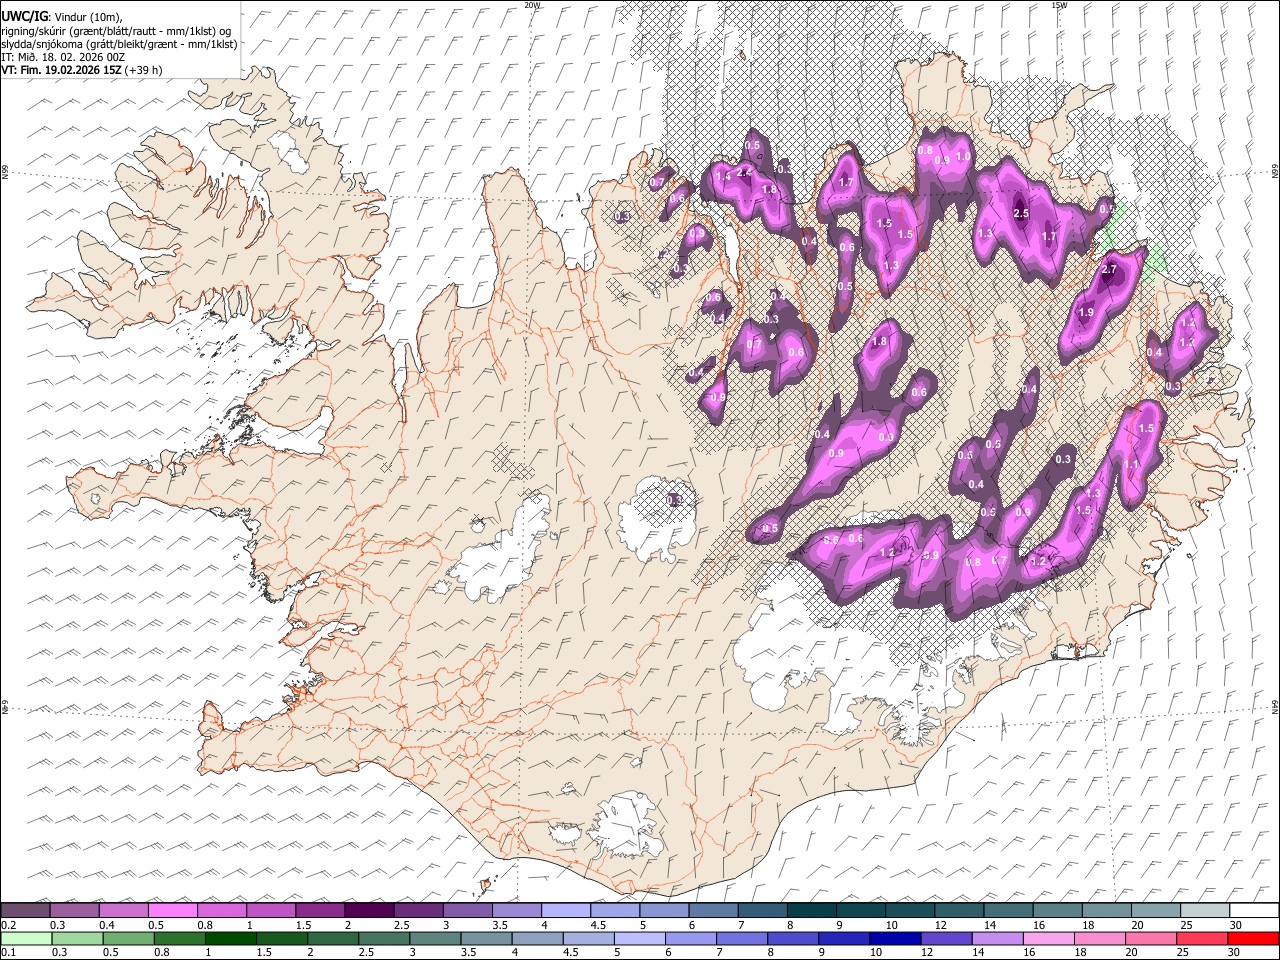Viewport: 1280px width, 960px height.
Task: Select the pale green swatch between 0.1 and 0.3
Action: pyautogui.click(x=25, y=939)
